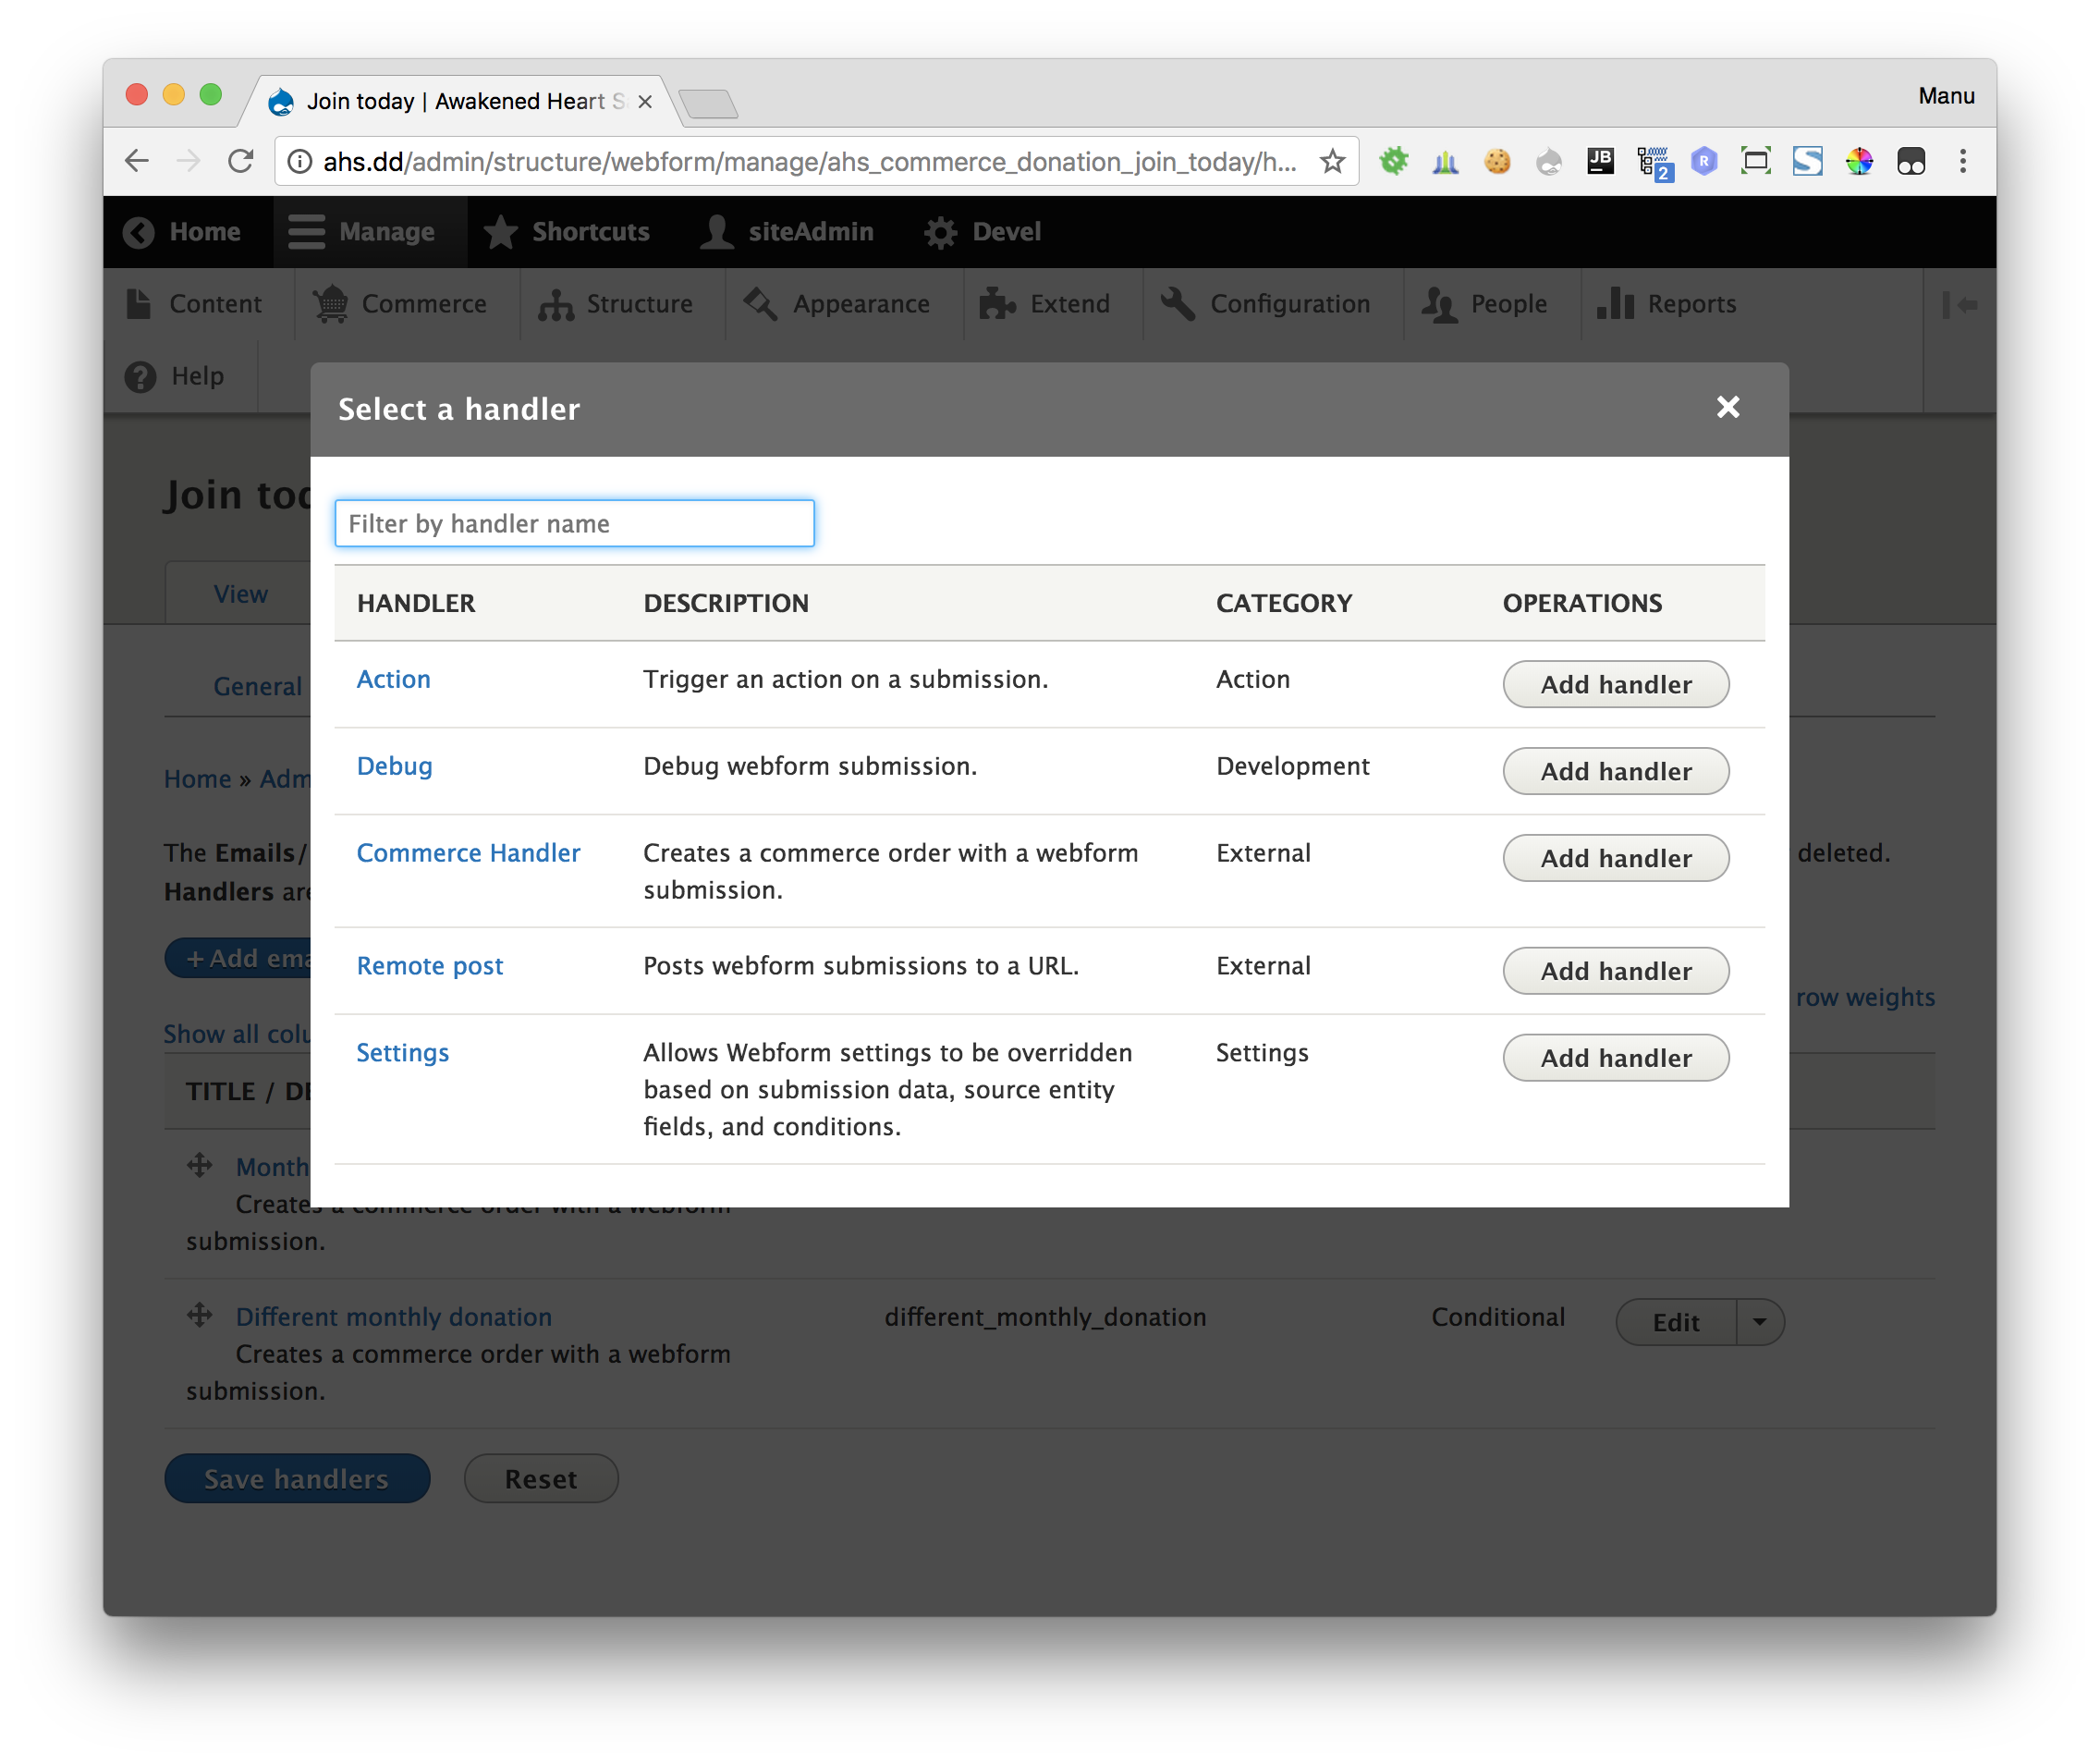2100x1764 pixels.
Task: Open Shortcuts in the admin toolbar
Action: coord(568,232)
